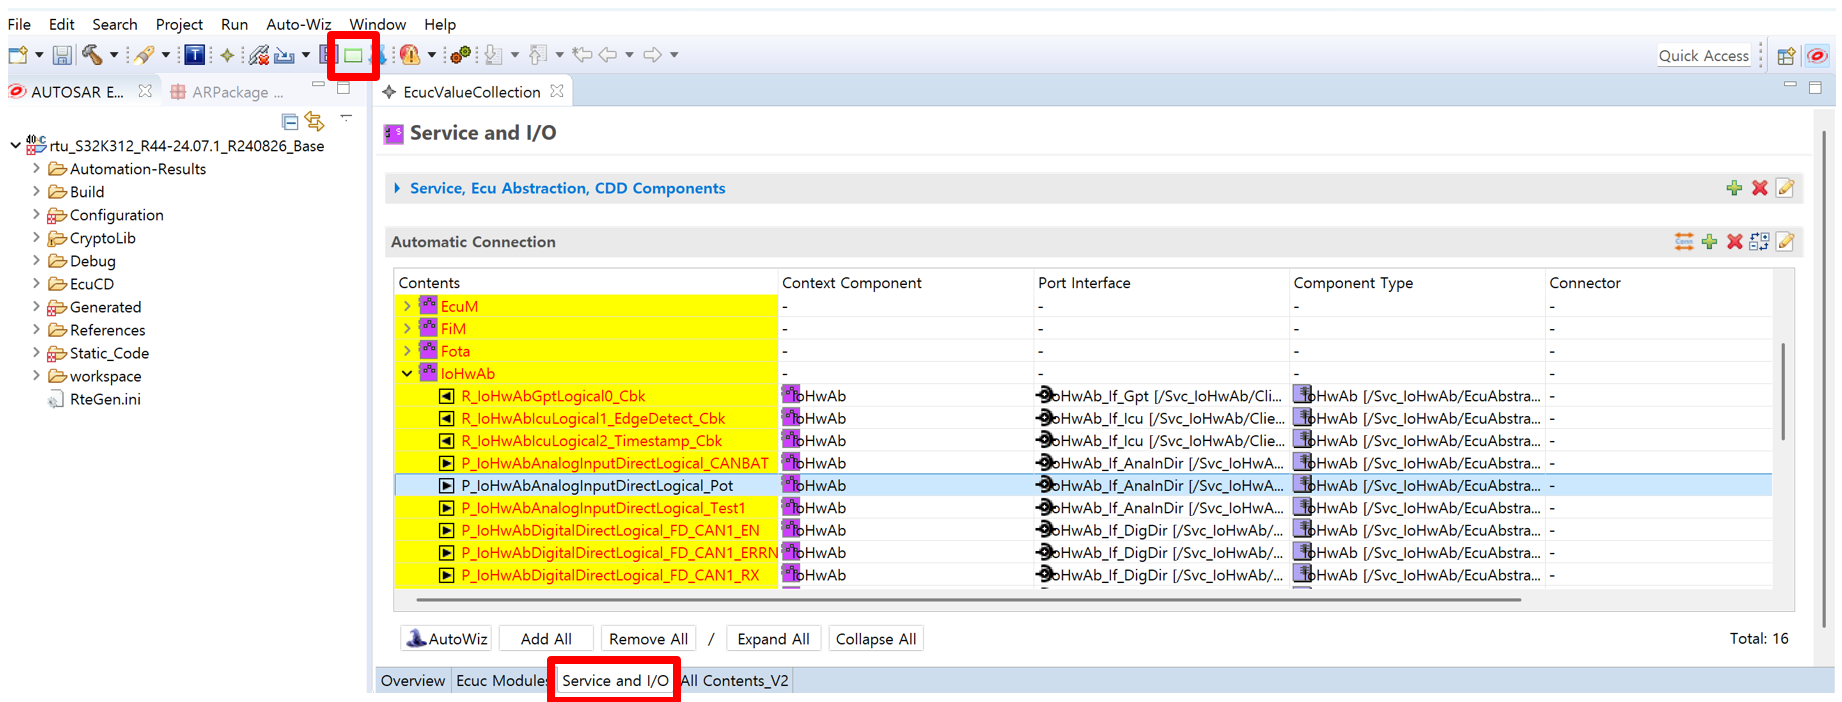Screen dimensions: 1842x702
Task: Click the blue T toolbar icon
Action: (195, 55)
